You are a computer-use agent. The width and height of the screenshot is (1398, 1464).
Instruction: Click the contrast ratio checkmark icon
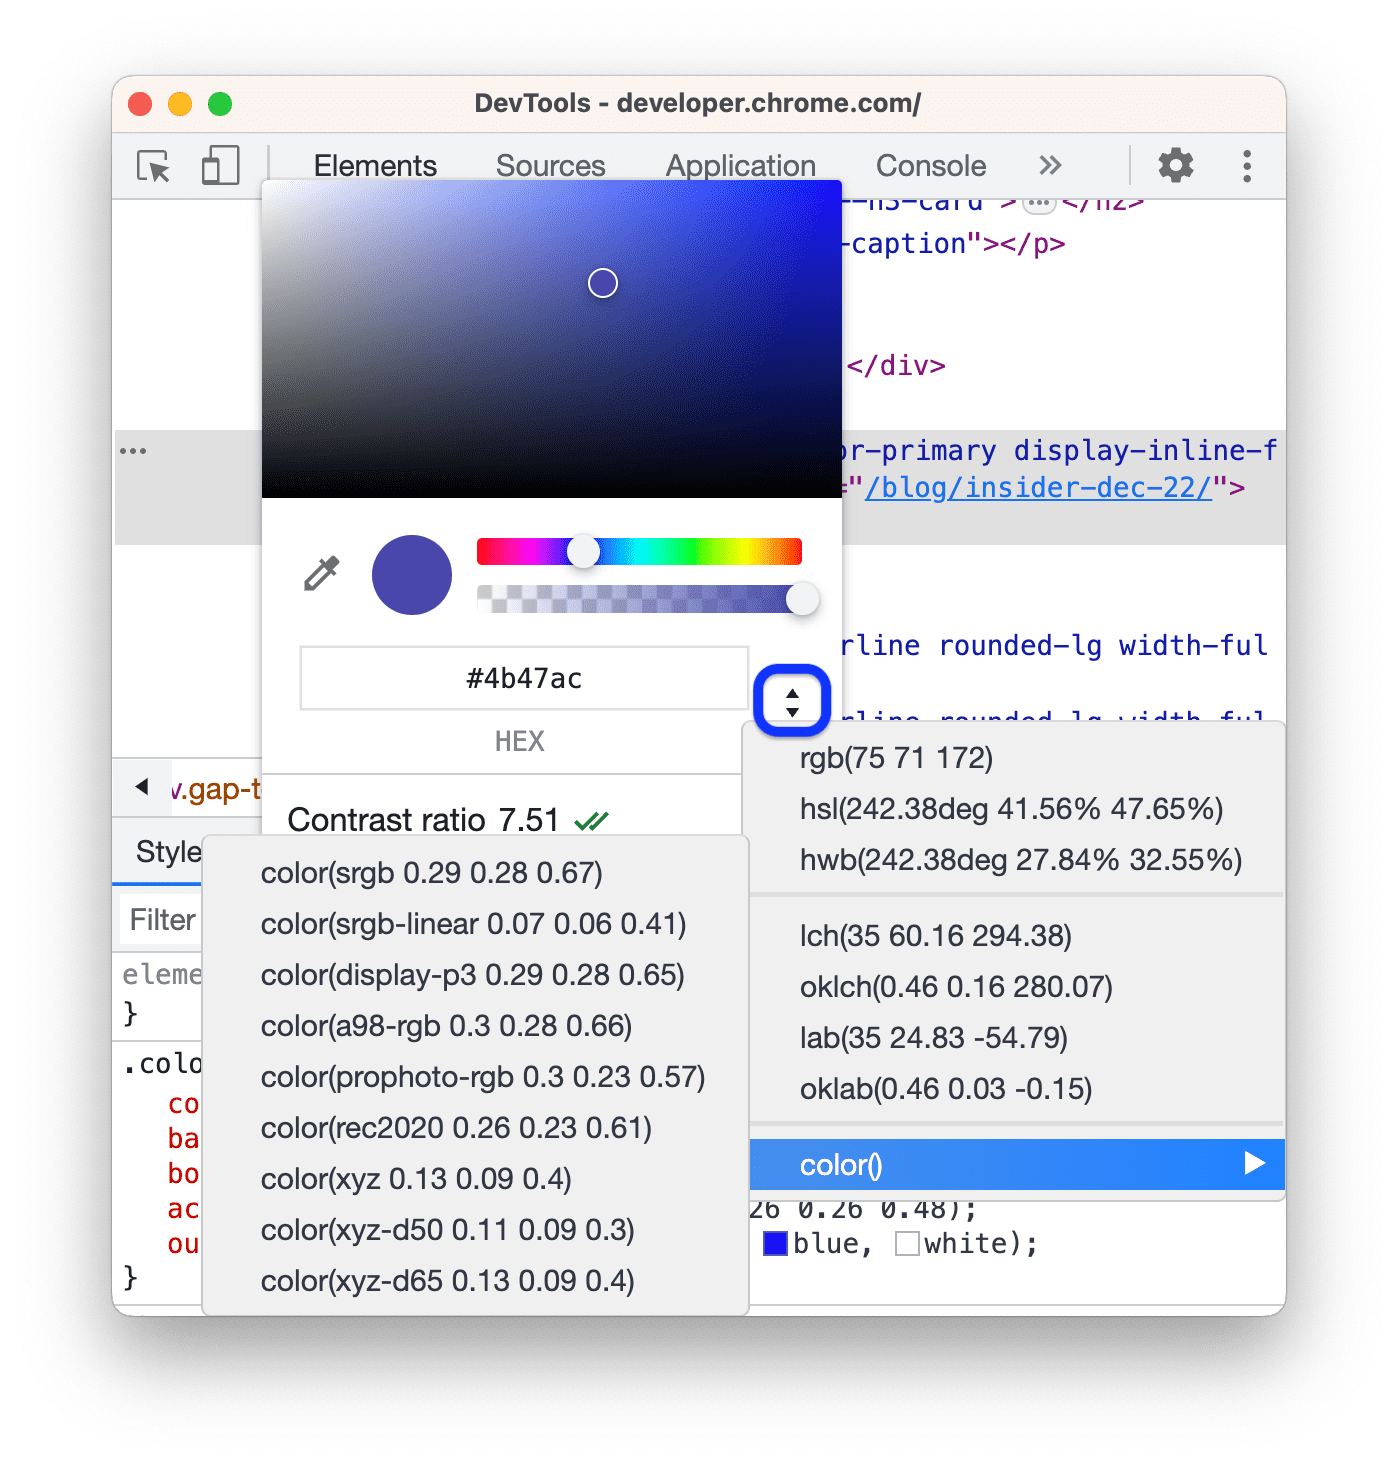pyautogui.click(x=592, y=819)
